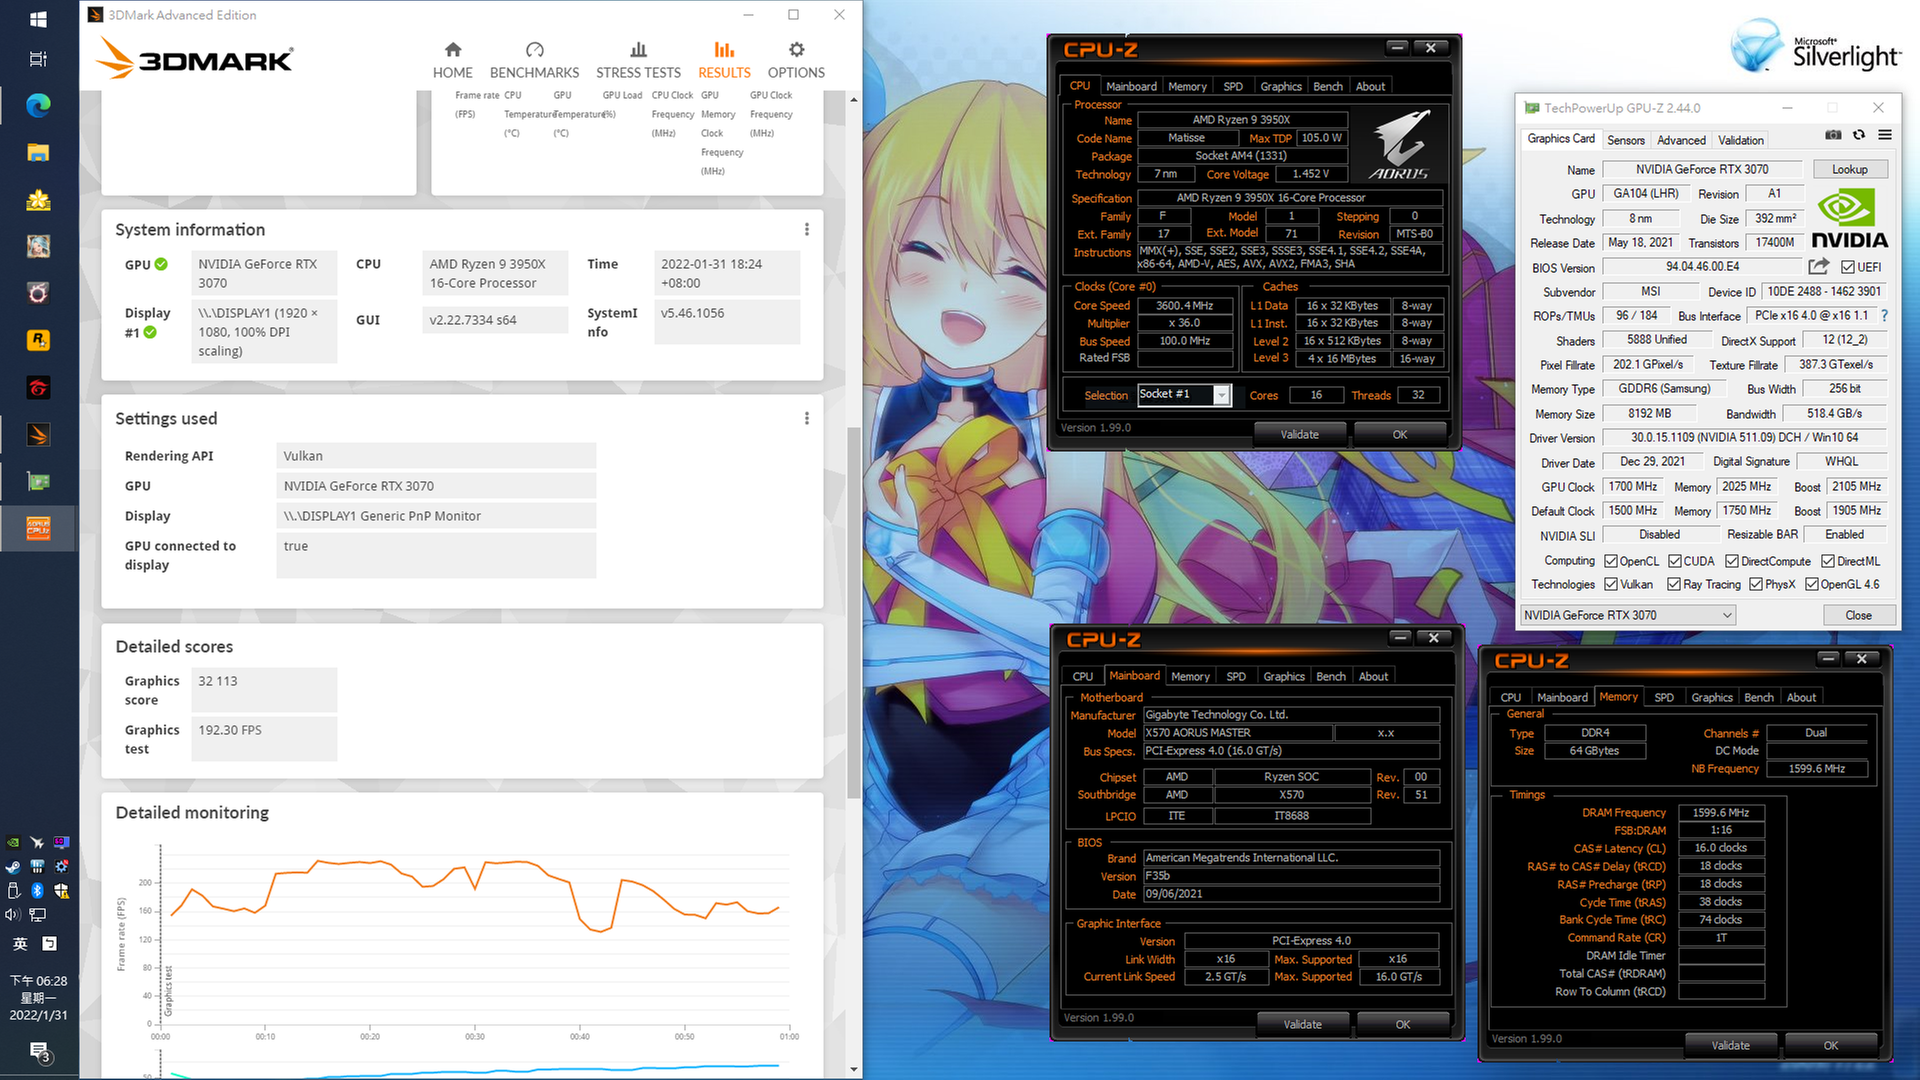1920x1080 pixels.
Task: Launch Microsoft Edge from the taskbar
Action: point(38,105)
